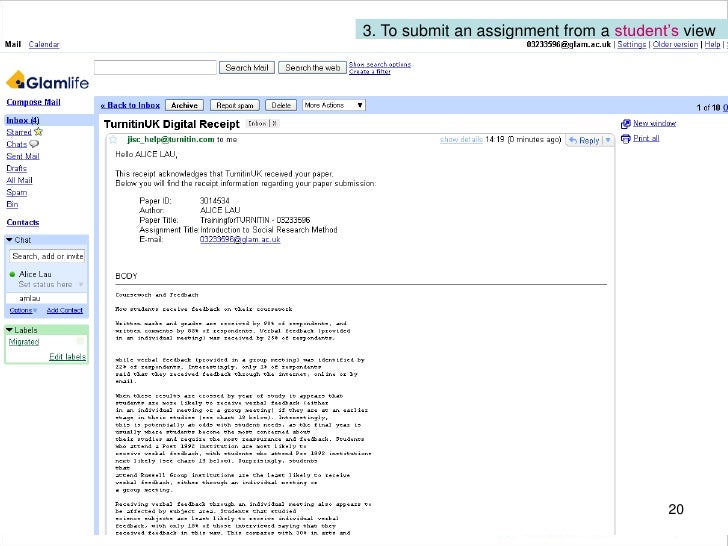Image resolution: width=728 pixels, height=546 pixels.
Task: Click the Search Mail button
Action: click(x=247, y=68)
